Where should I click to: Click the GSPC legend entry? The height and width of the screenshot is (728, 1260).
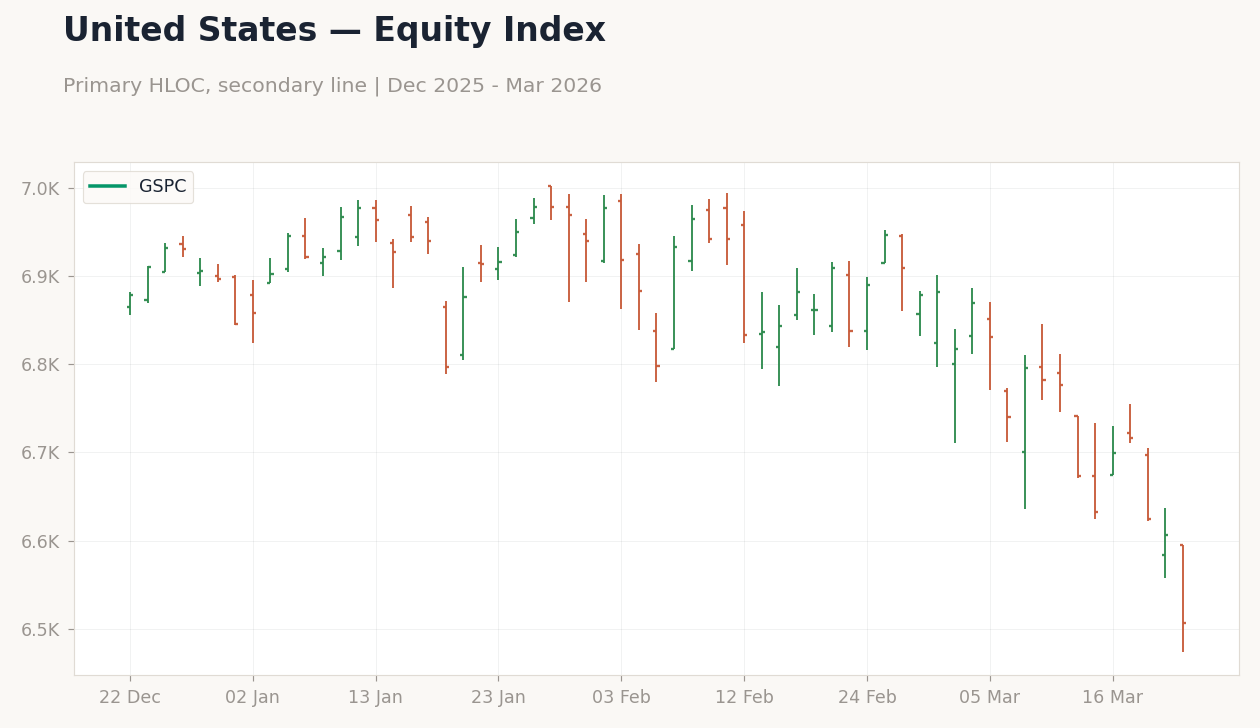(138, 187)
